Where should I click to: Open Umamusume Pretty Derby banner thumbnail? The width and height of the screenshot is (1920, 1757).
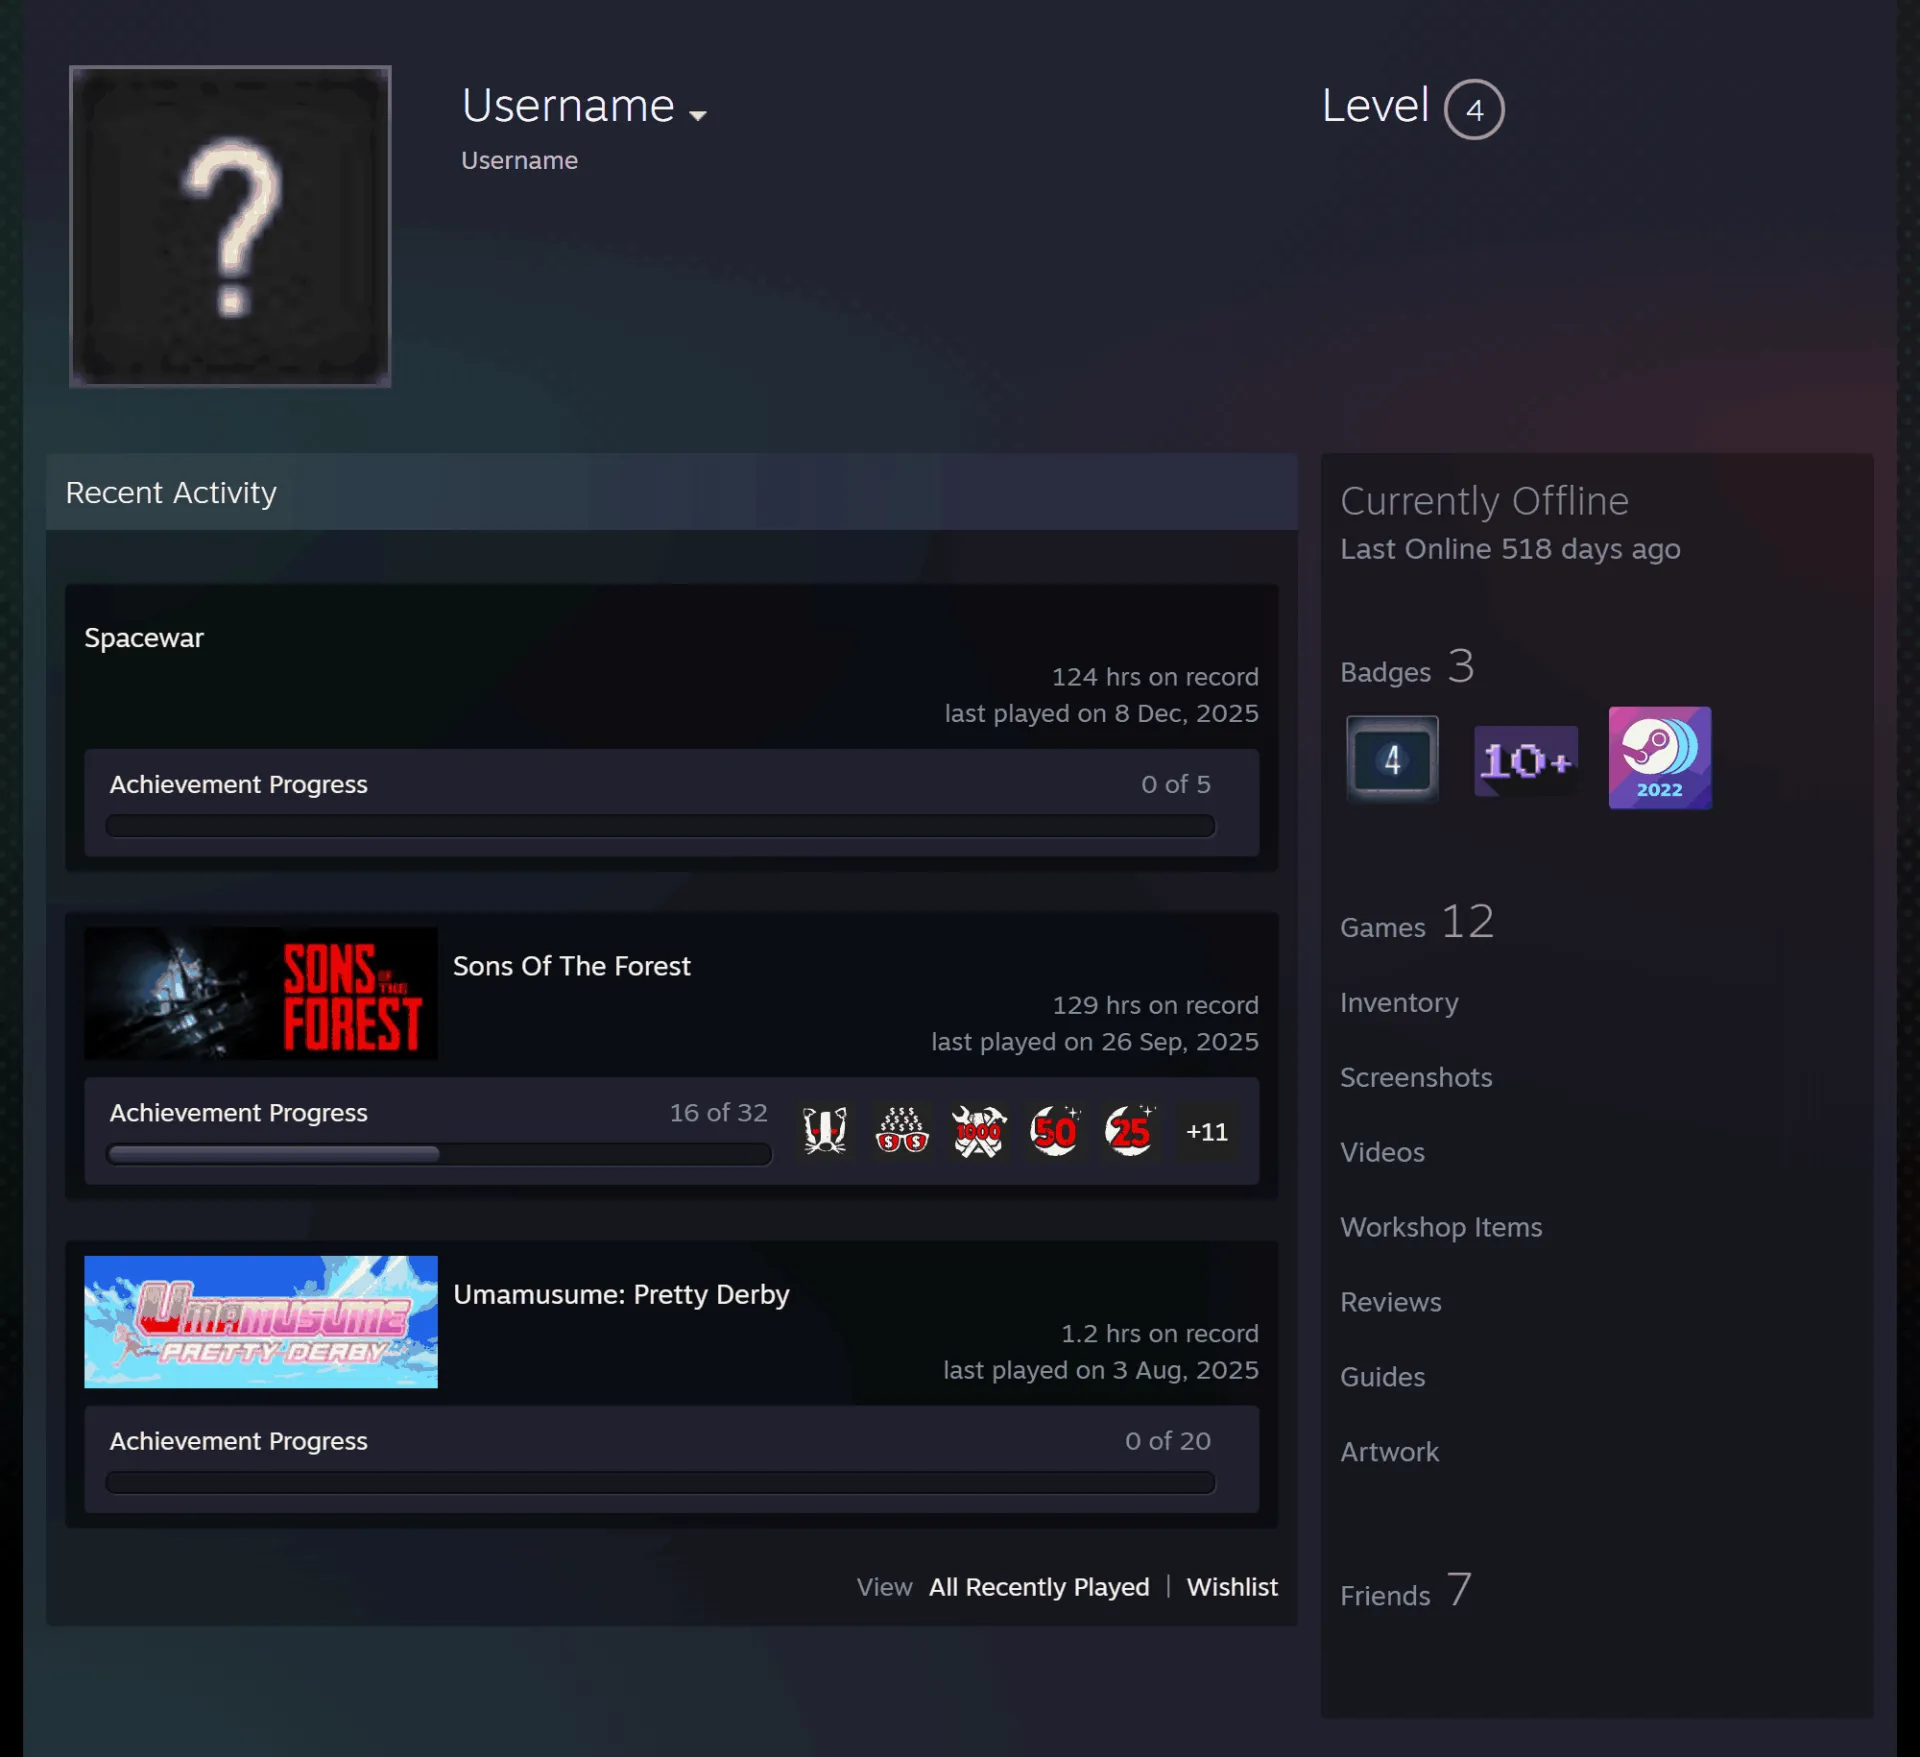[x=261, y=1322]
